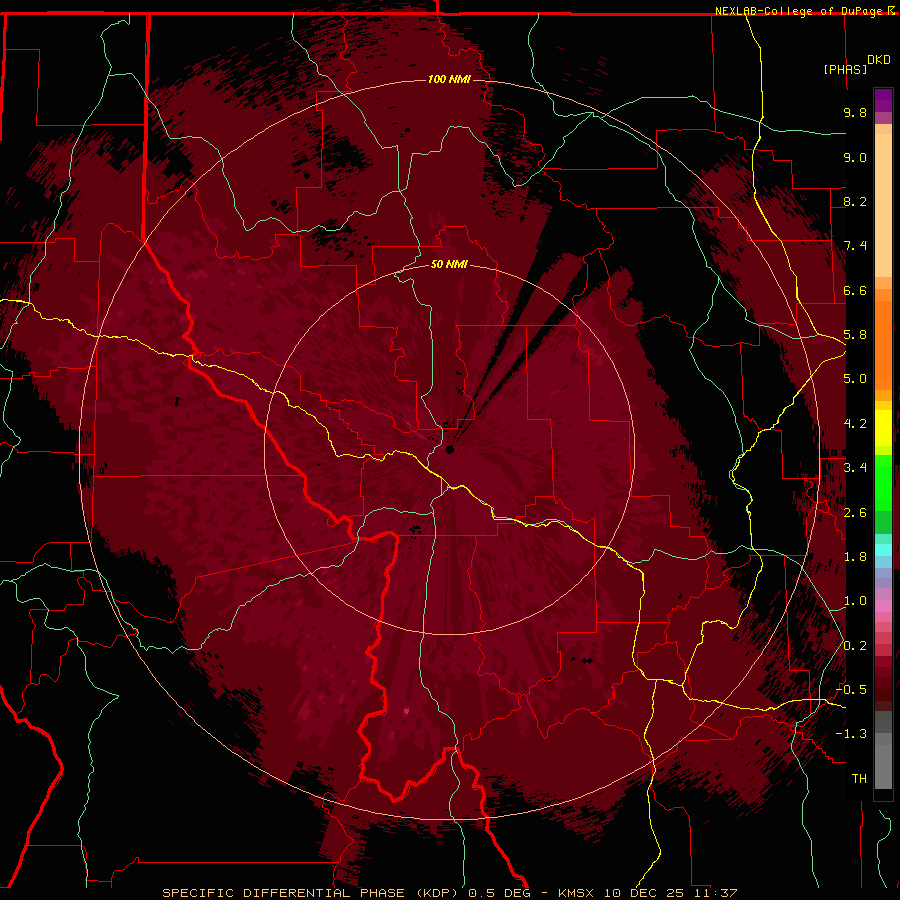Click the cyan segment of the color bar
Viewport: 900px width, 900px height.
[x=883, y=550]
